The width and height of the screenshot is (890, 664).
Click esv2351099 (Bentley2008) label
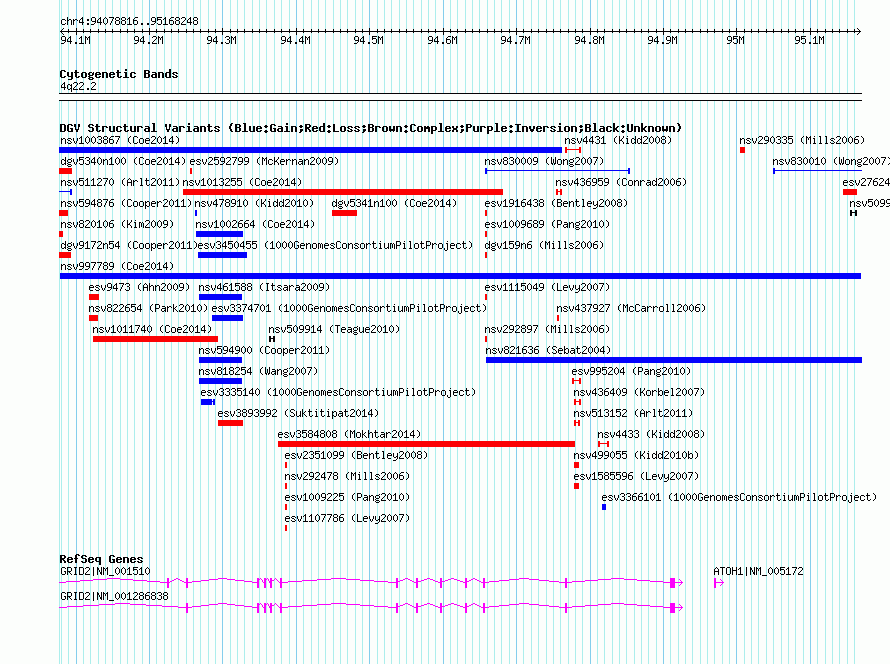click(356, 455)
